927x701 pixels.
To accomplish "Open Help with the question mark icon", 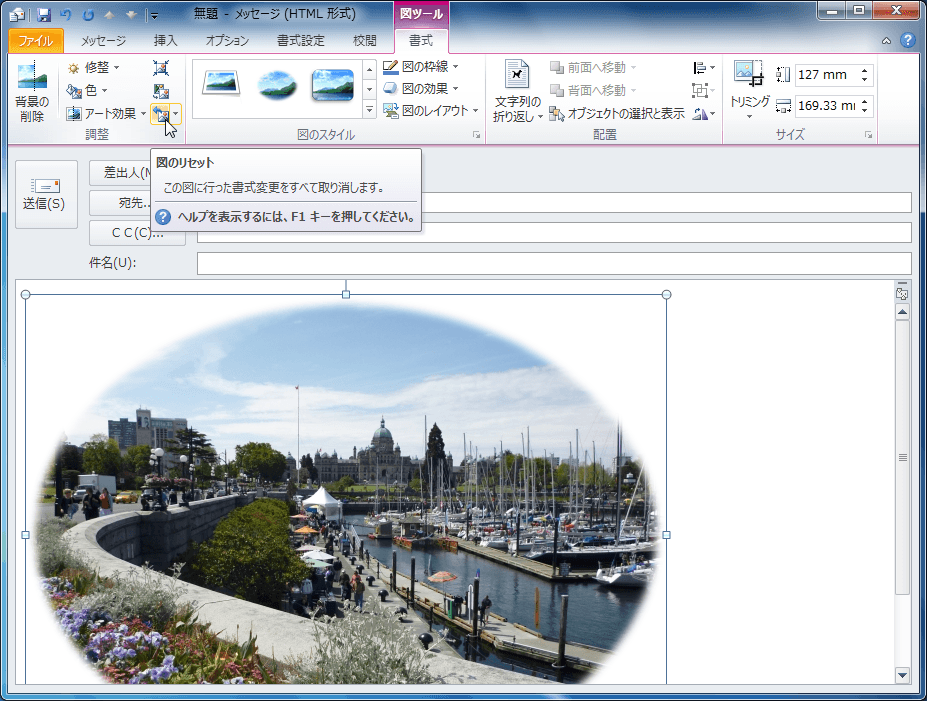I will (x=907, y=40).
